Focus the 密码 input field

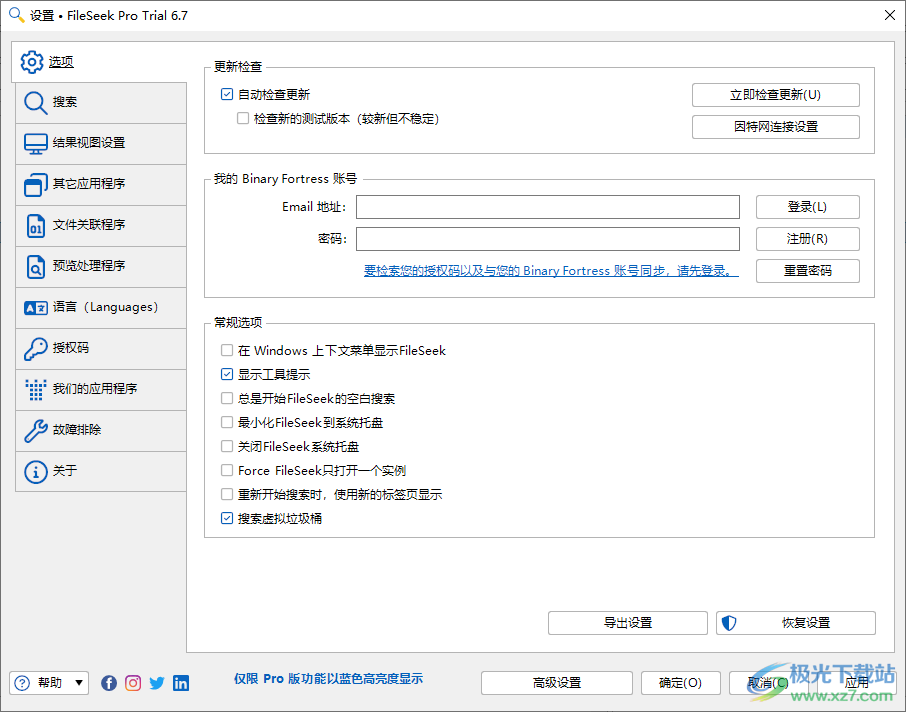(x=547, y=239)
